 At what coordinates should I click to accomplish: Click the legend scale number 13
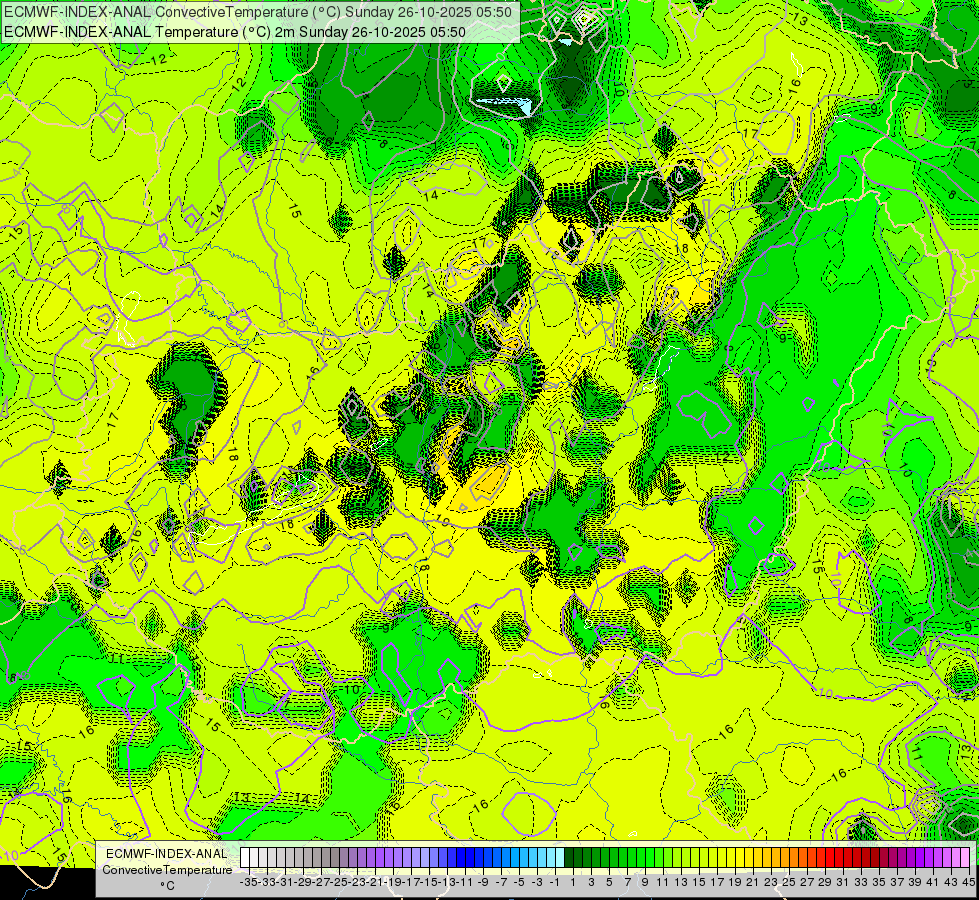[x=681, y=882]
